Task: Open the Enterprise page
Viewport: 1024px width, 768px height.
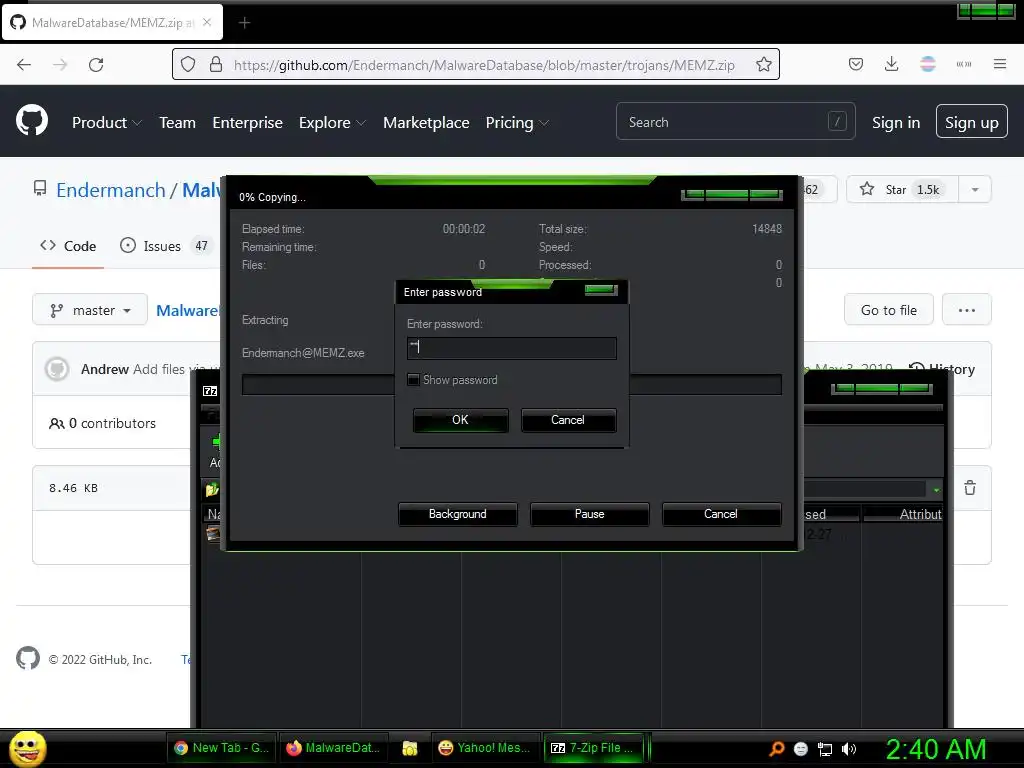Action: [248, 122]
